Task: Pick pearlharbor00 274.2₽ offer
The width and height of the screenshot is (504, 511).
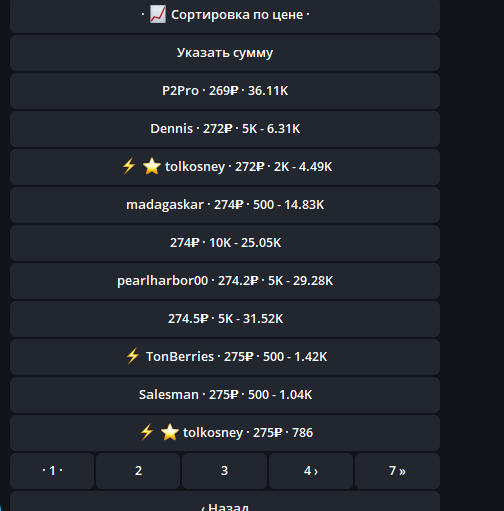Action: coord(225,281)
